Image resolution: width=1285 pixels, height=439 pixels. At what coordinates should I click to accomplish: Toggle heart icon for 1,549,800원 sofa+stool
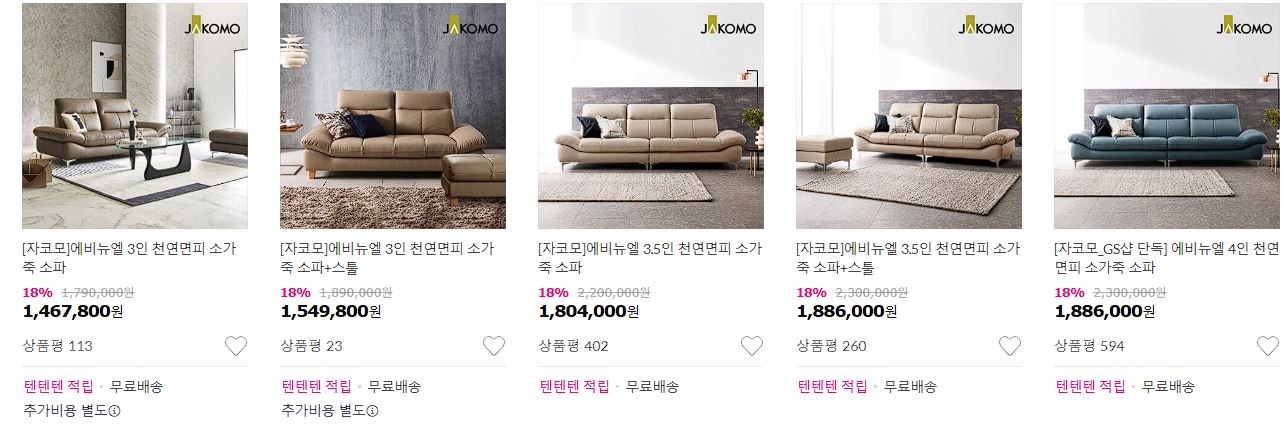click(494, 346)
